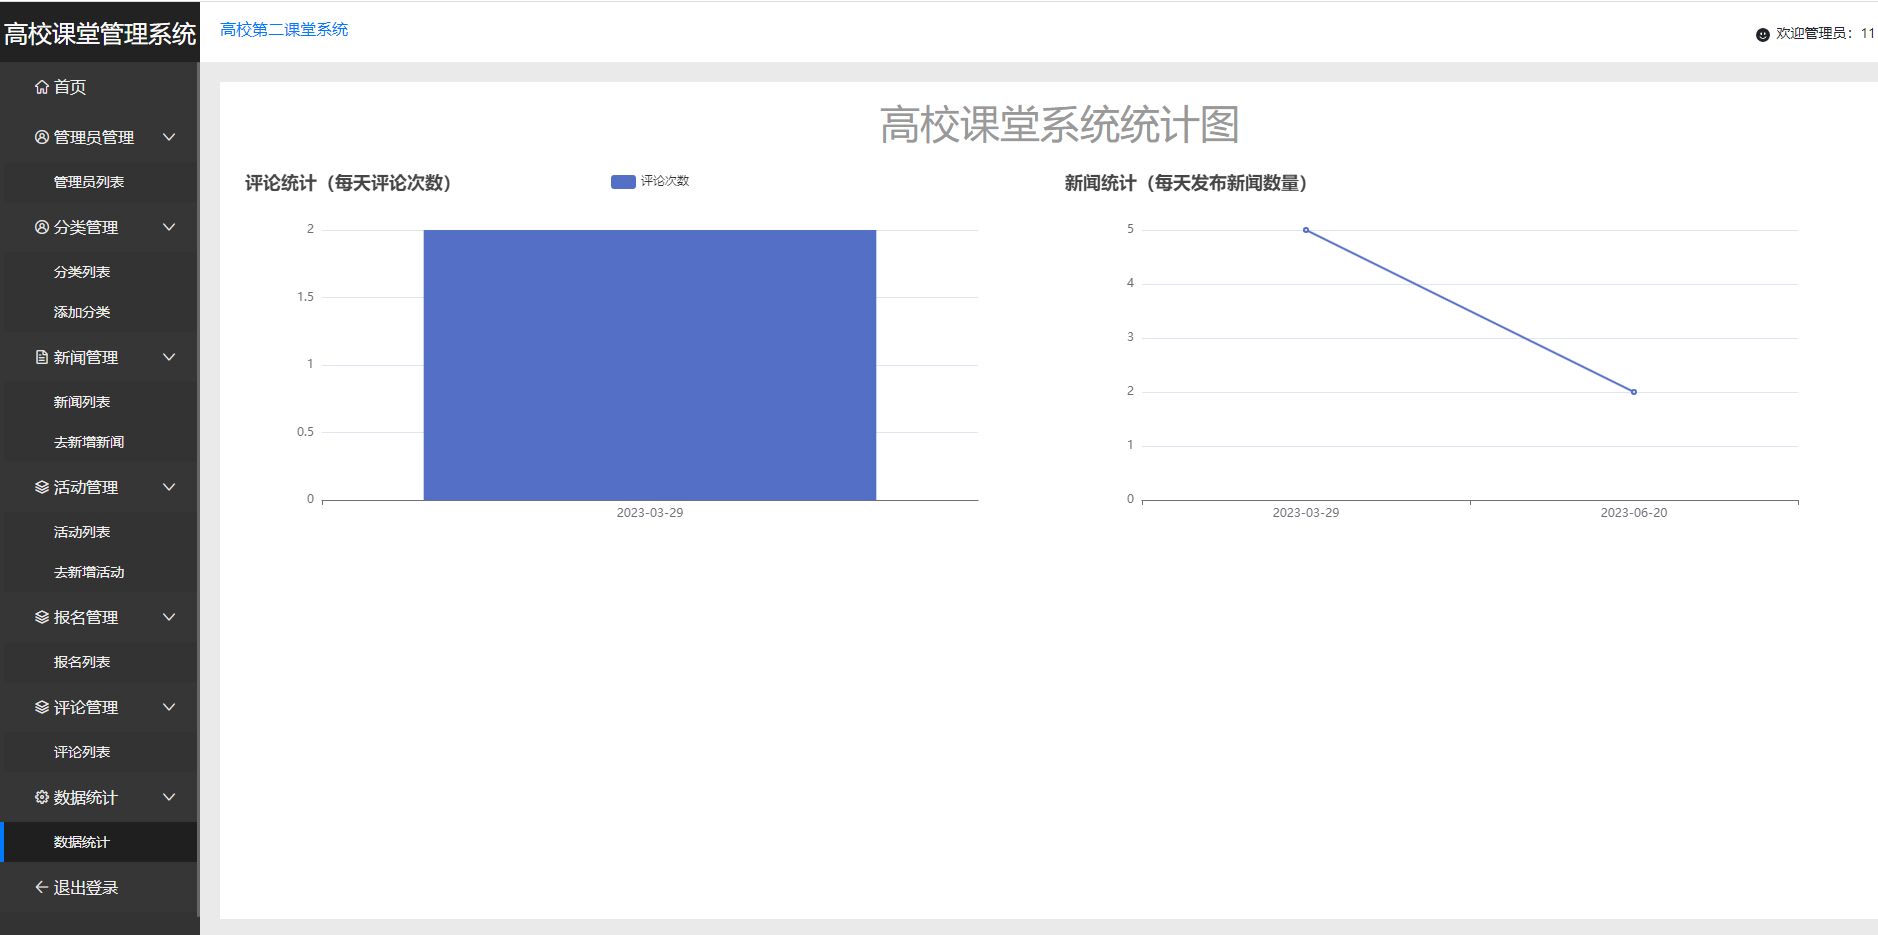Collapse the 报名管理 menu chevron

(x=169, y=617)
